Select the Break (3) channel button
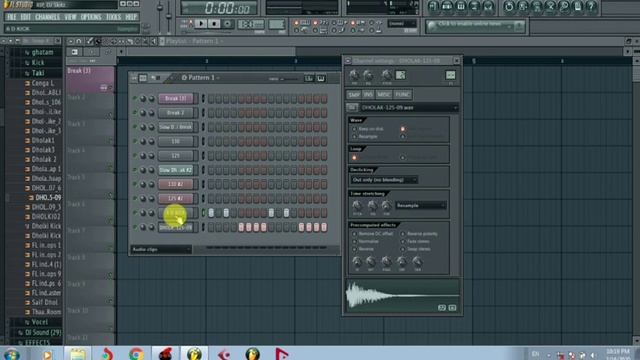Image resolution: width=640 pixels, height=360 pixels. (176, 98)
